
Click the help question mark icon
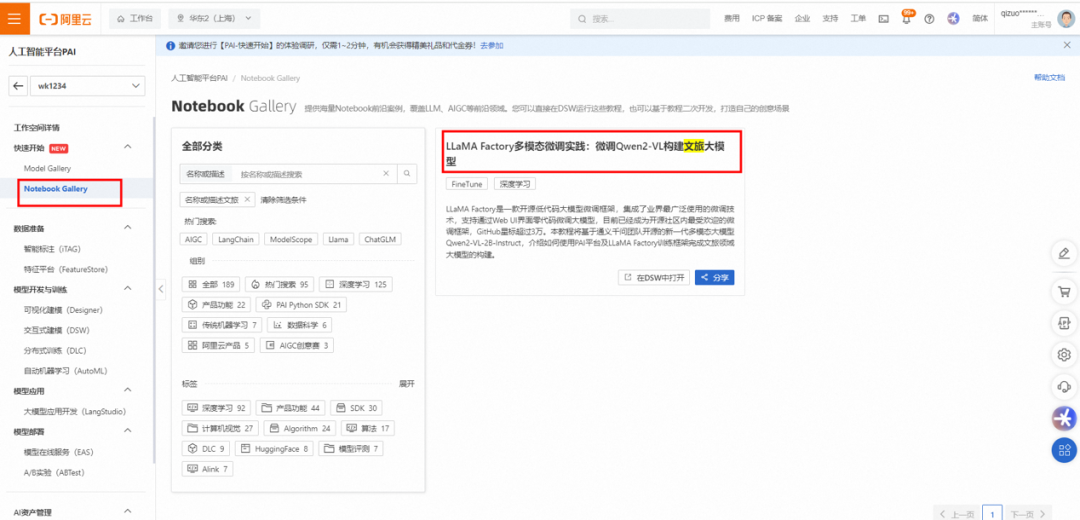point(929,19)
